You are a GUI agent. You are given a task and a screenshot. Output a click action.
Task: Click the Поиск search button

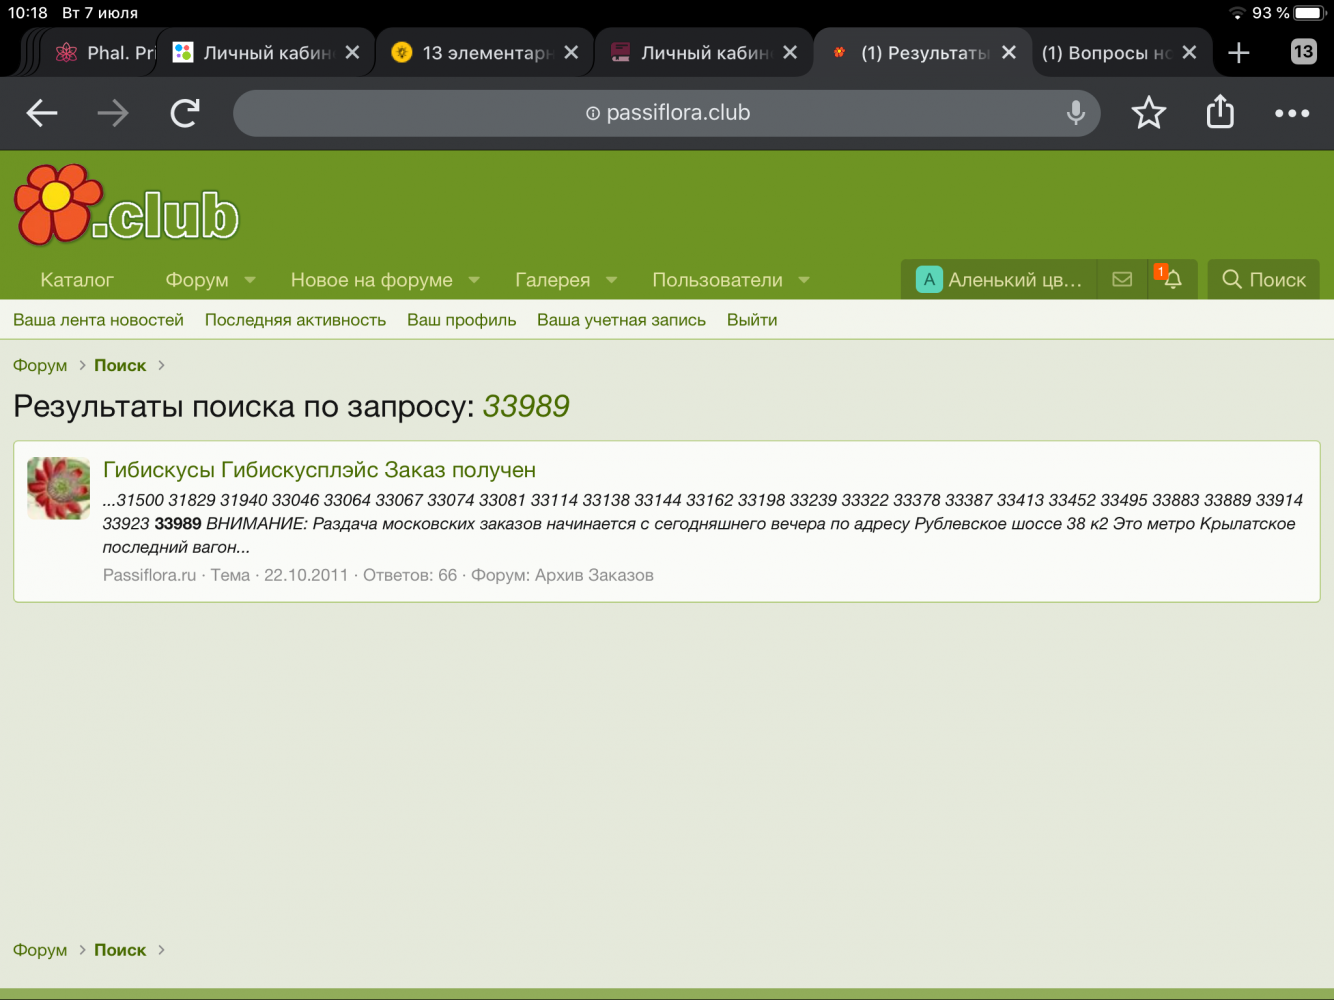(x=1264, y=280)
